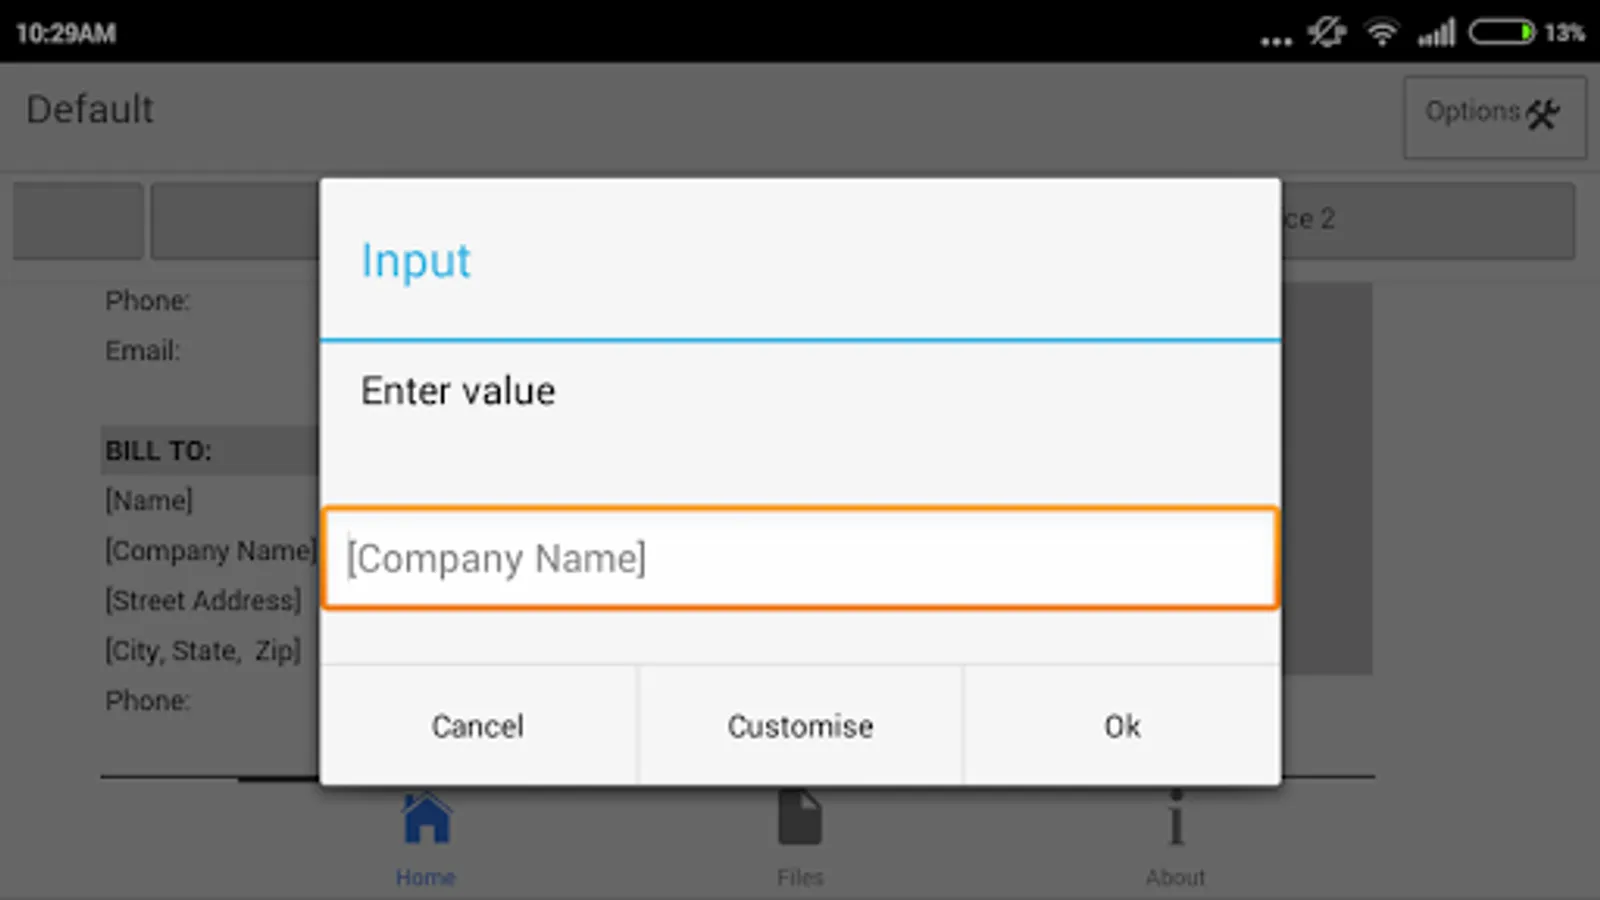Tap the About info icon
Screen dimensions: 1600x900
pyautogui.click(x=1176, y=820)
